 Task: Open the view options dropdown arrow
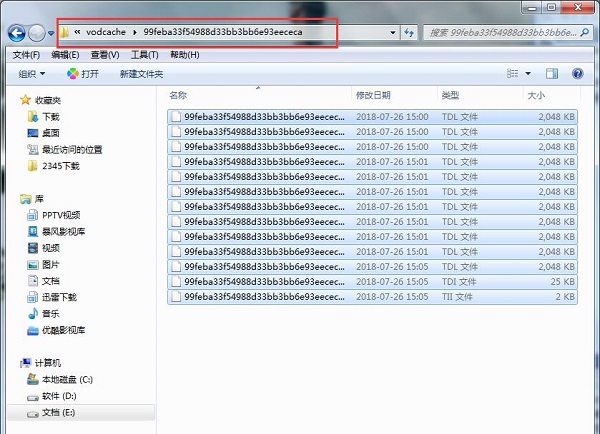point(528,73)
